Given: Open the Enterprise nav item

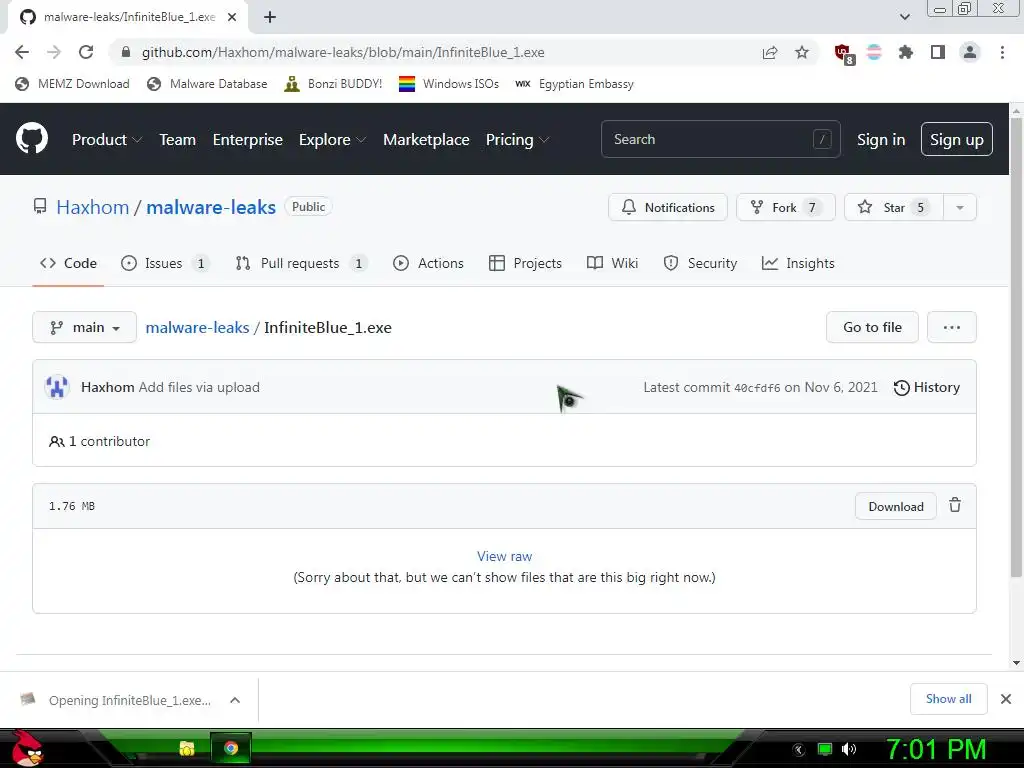Looking at the screenshot, I should click(x=248, y=139).
